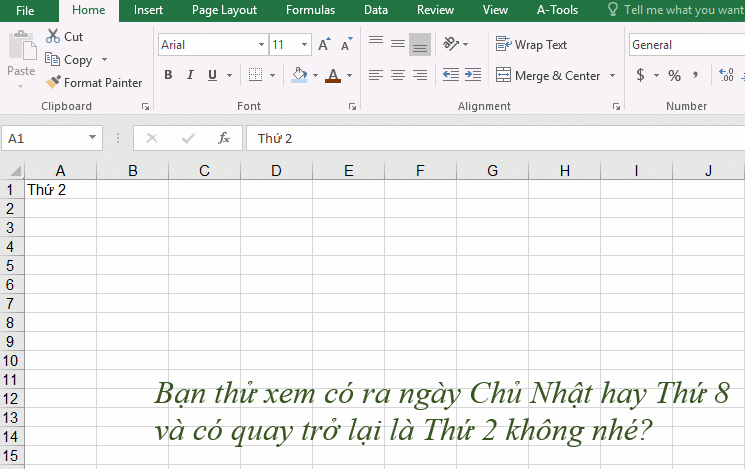
Task: Apply the red font color swatch
Action: click(333, 75)
